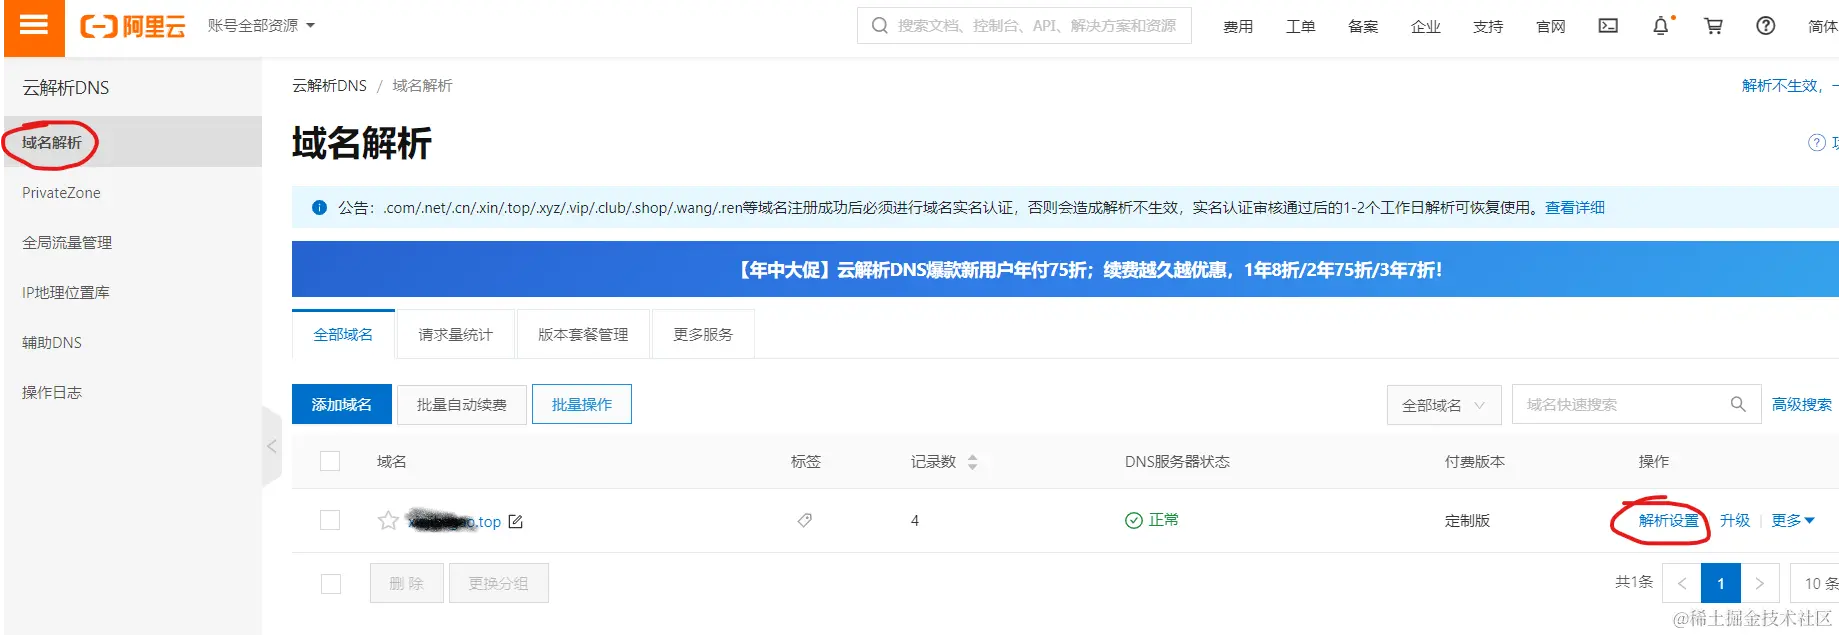Open the orange hamburger menu
The image size is (1839, 635).
point(34,26)
